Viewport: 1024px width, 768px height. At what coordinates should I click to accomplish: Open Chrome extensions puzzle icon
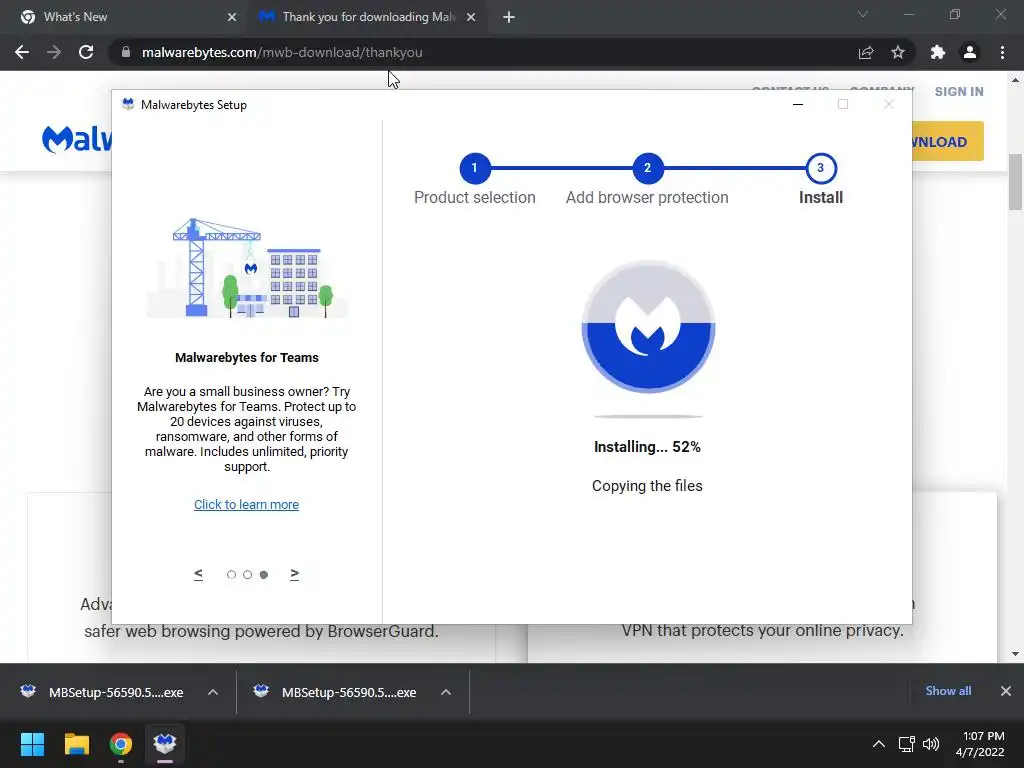click(938, 52)
